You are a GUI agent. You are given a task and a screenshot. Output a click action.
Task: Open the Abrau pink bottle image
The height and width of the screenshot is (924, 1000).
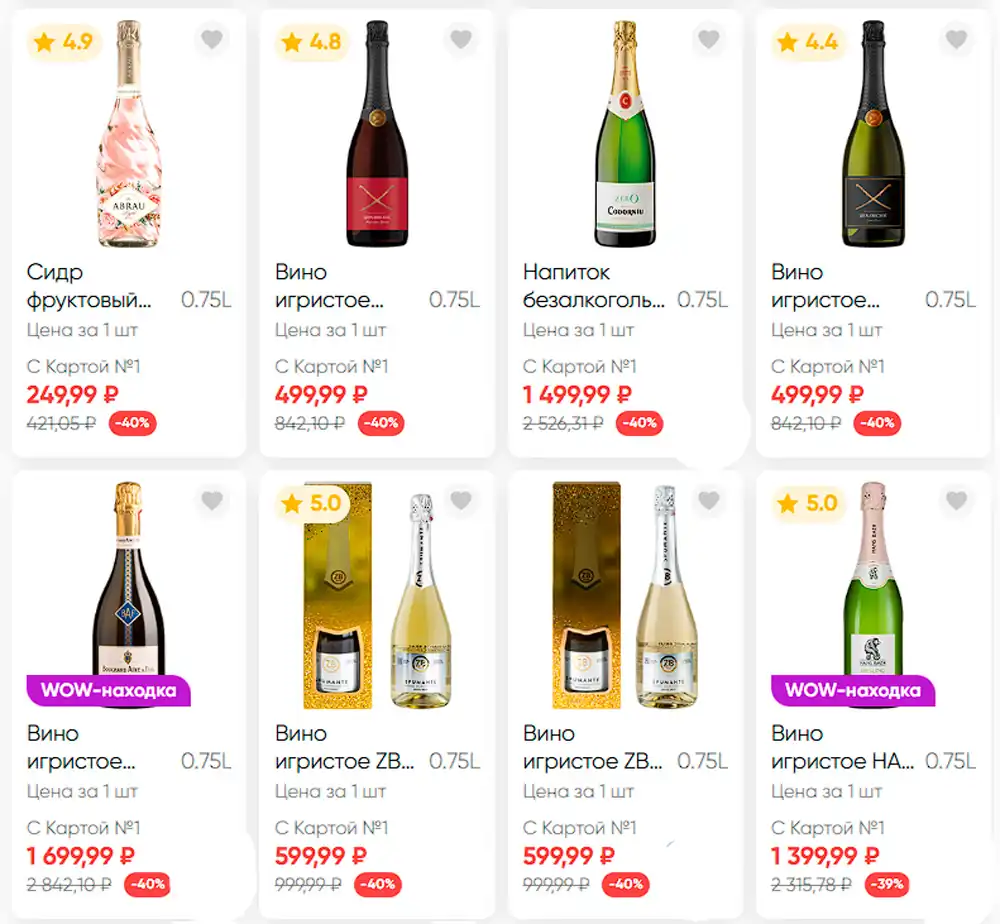pyautogui.click(x=128, y=135)
